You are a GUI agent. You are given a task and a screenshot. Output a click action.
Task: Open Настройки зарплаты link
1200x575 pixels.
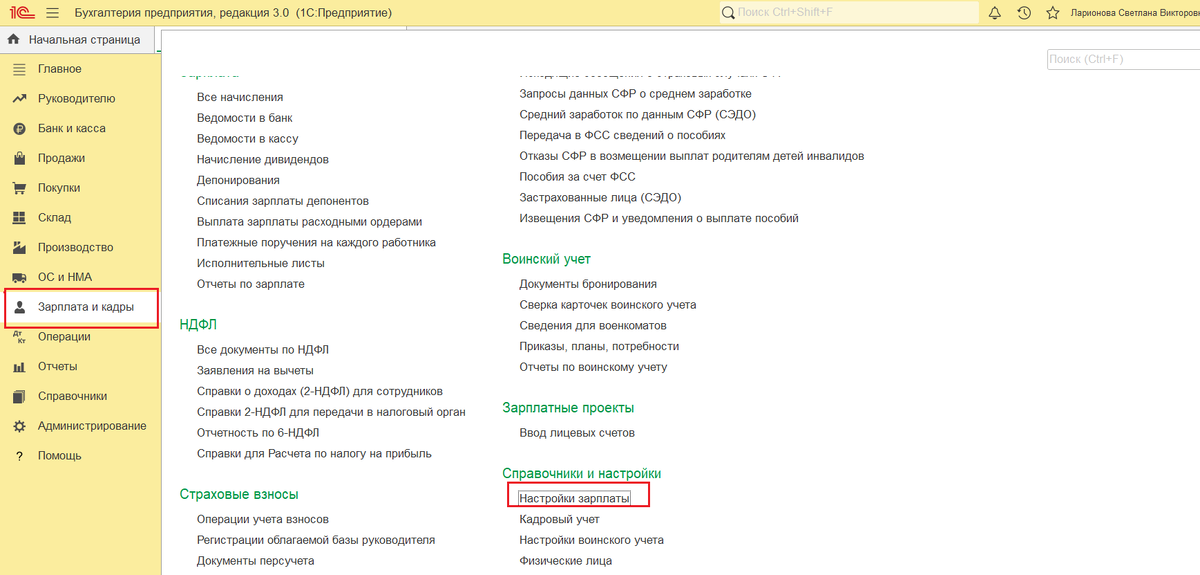tap(574, 498)
